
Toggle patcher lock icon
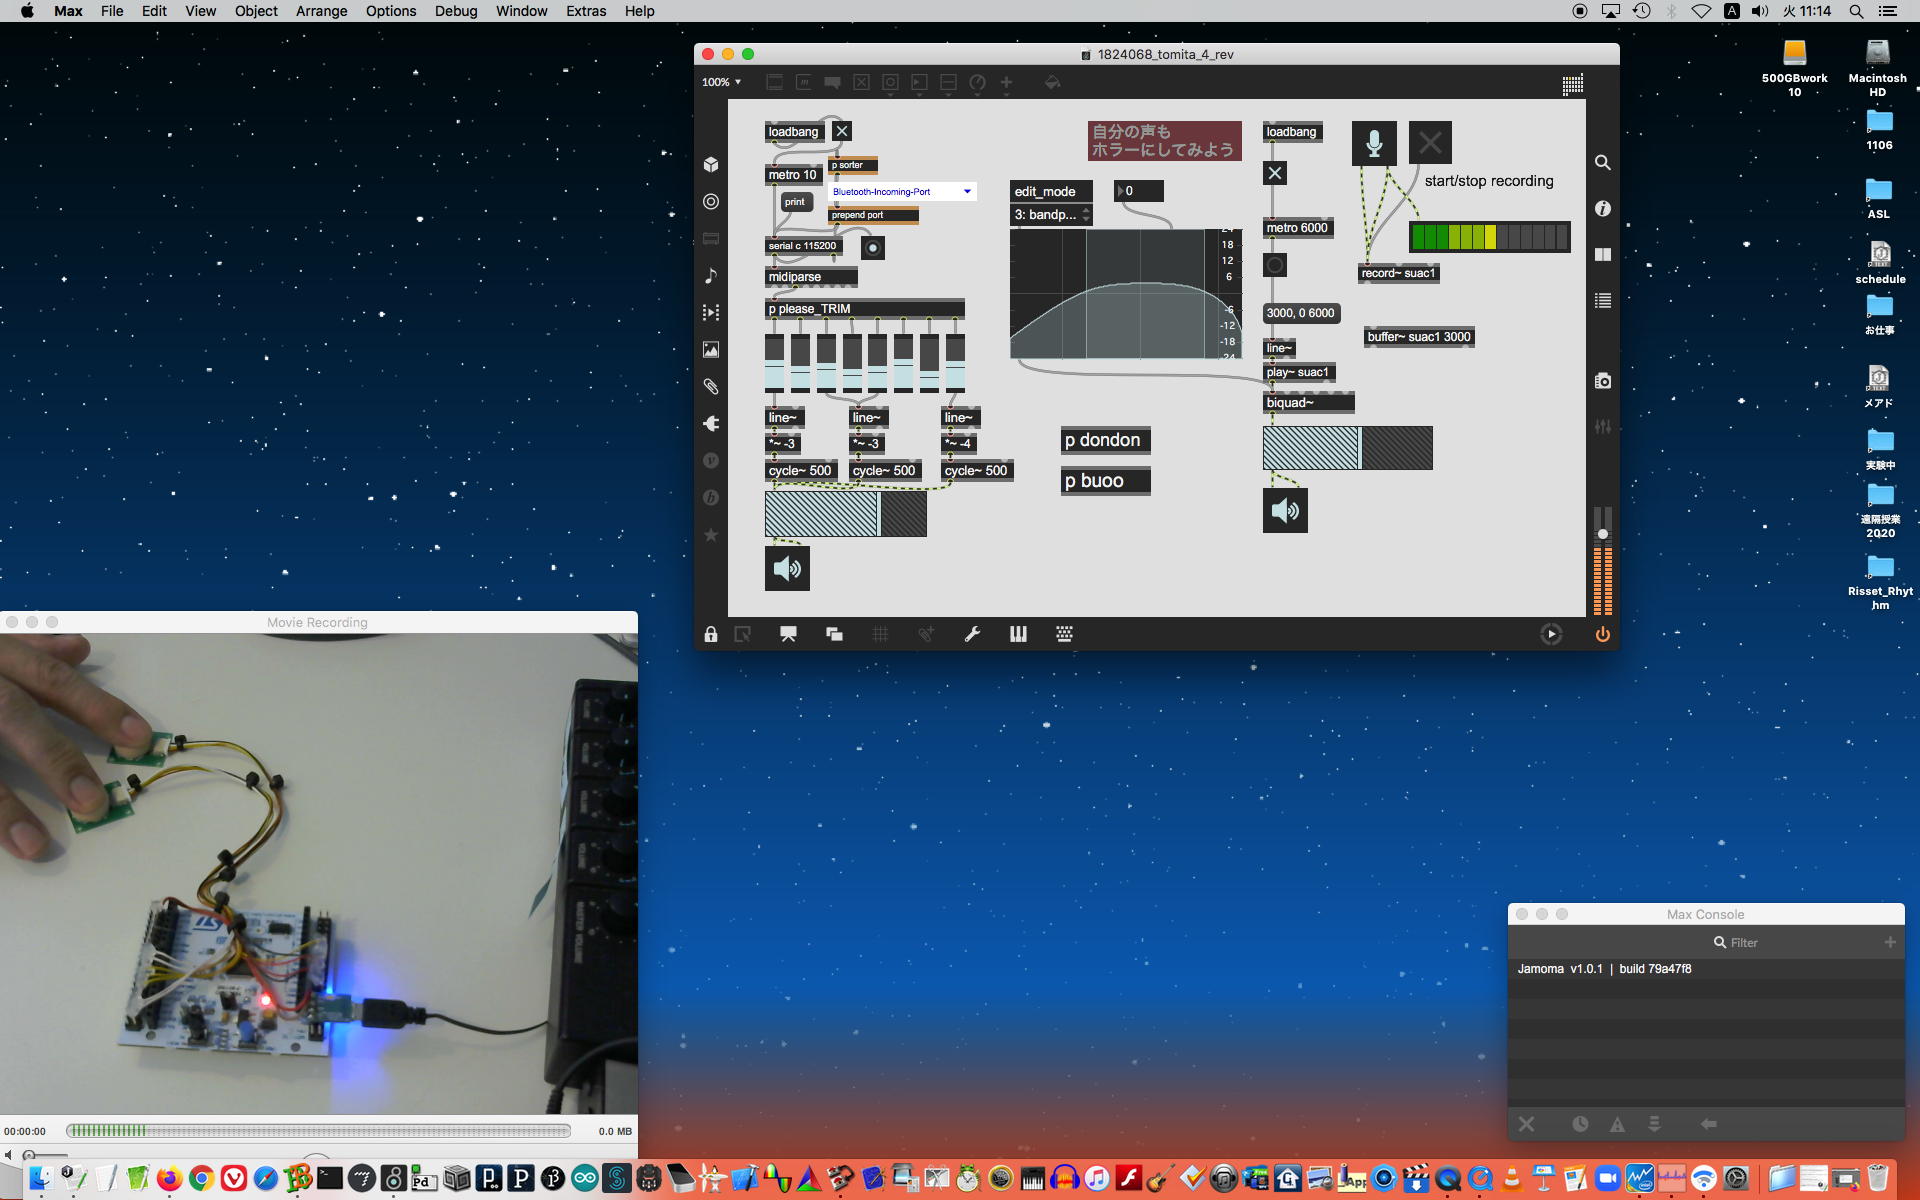click(x=710, y=634)
